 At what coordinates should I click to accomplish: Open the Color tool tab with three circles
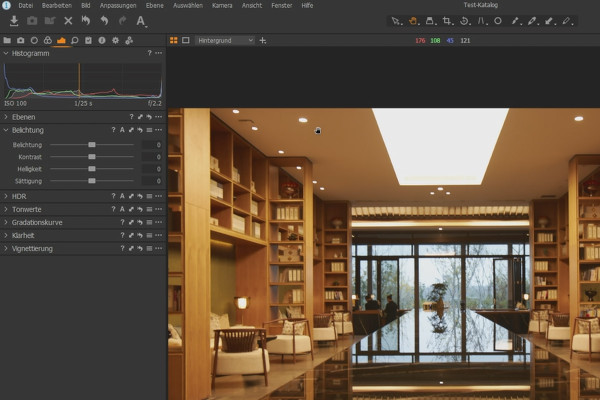click(47, 40)
